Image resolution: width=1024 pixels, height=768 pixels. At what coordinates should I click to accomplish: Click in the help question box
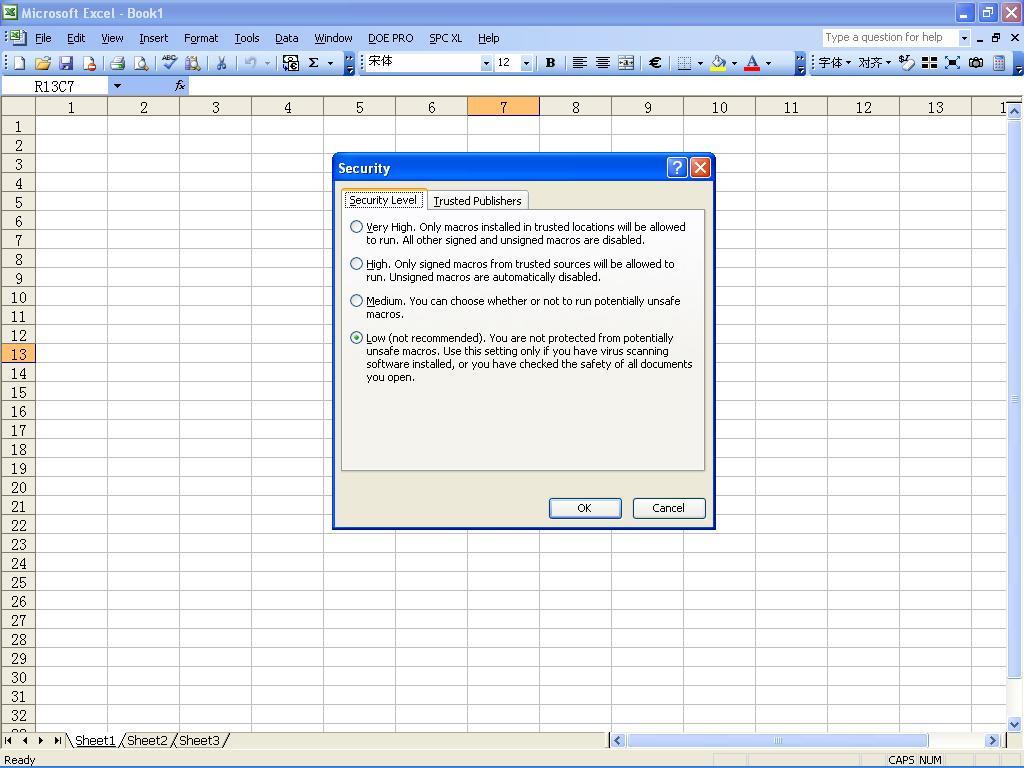[889, 38]
